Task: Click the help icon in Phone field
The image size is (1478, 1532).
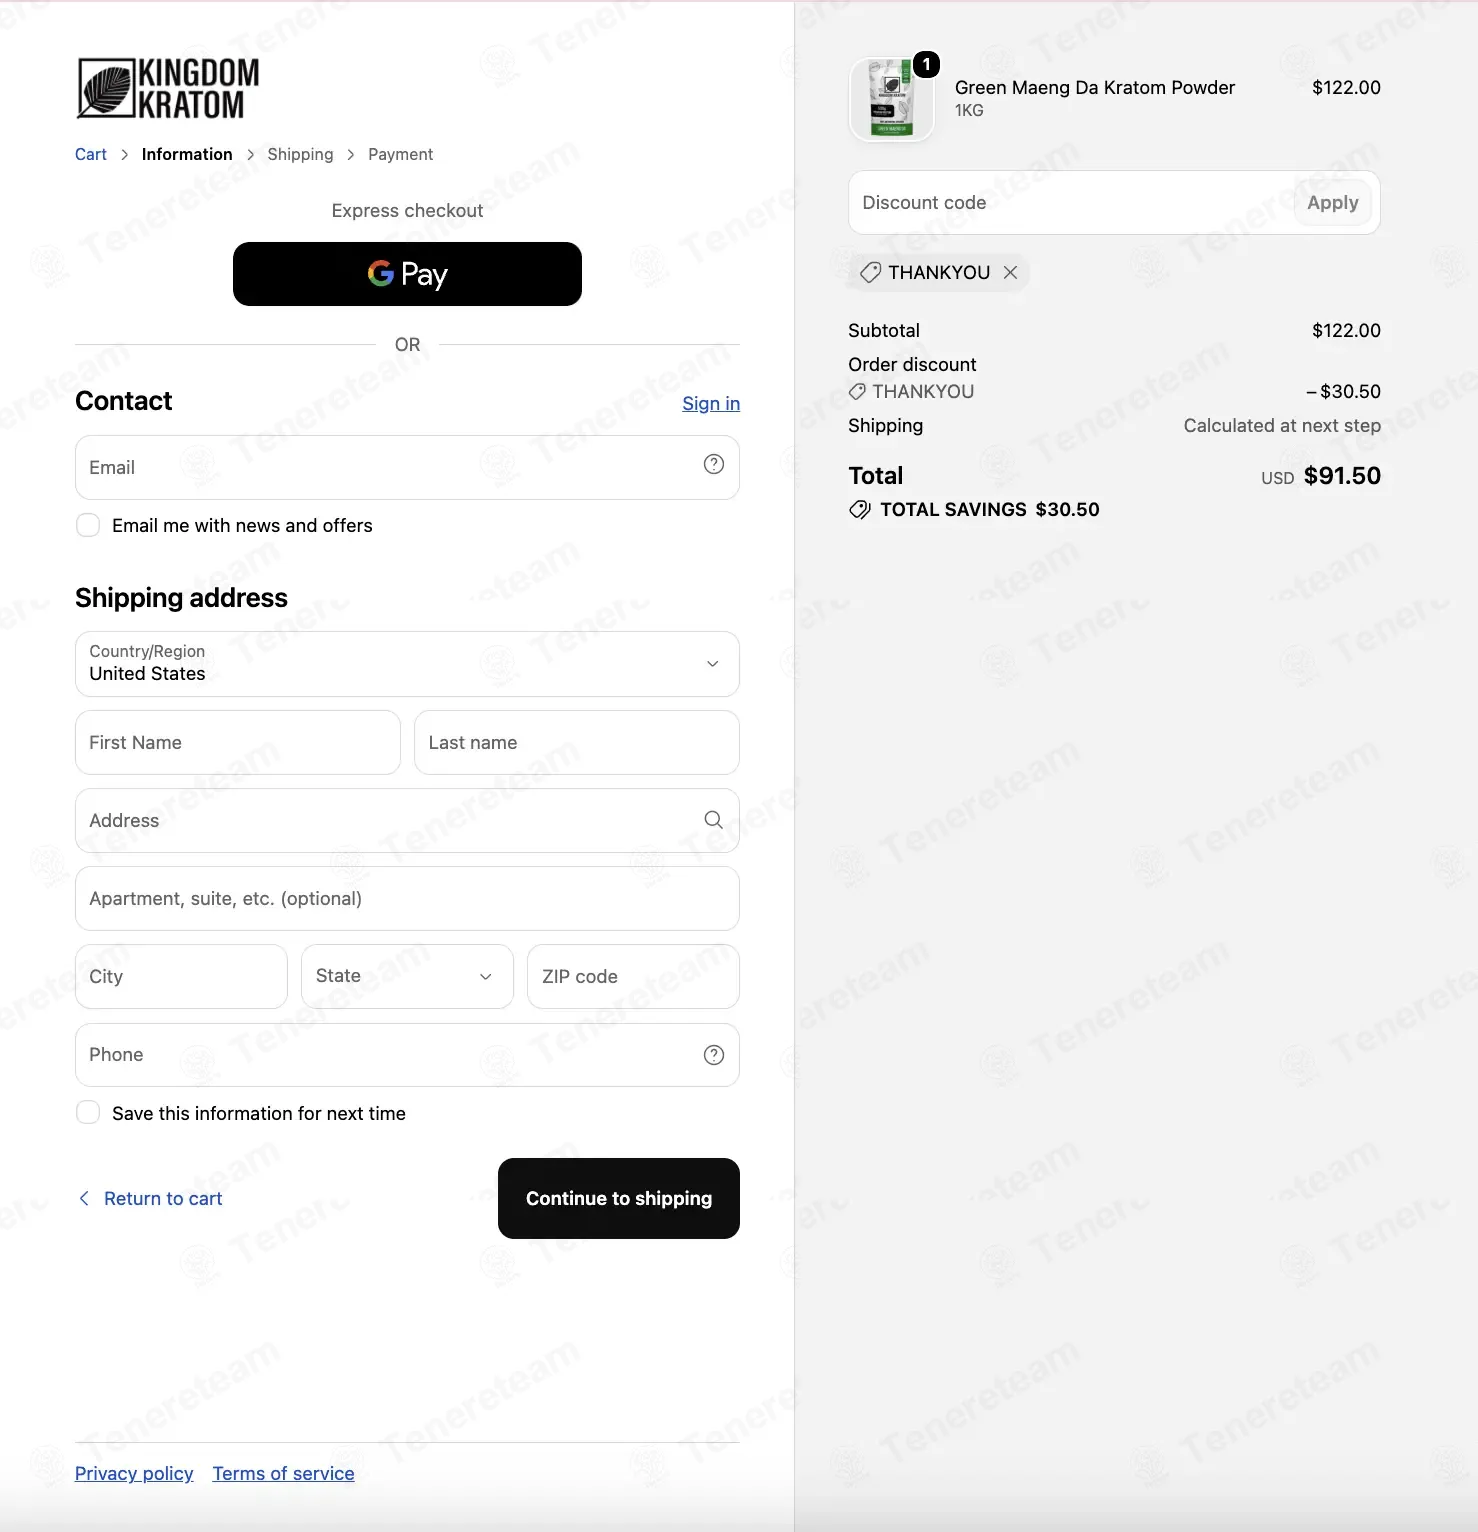Action: tap(714, 1055)
